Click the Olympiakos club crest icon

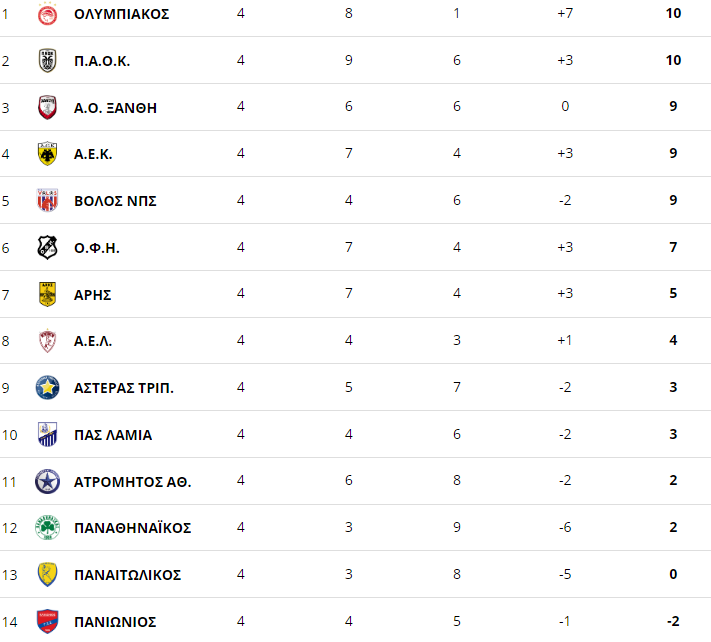(x=47, y=14)
